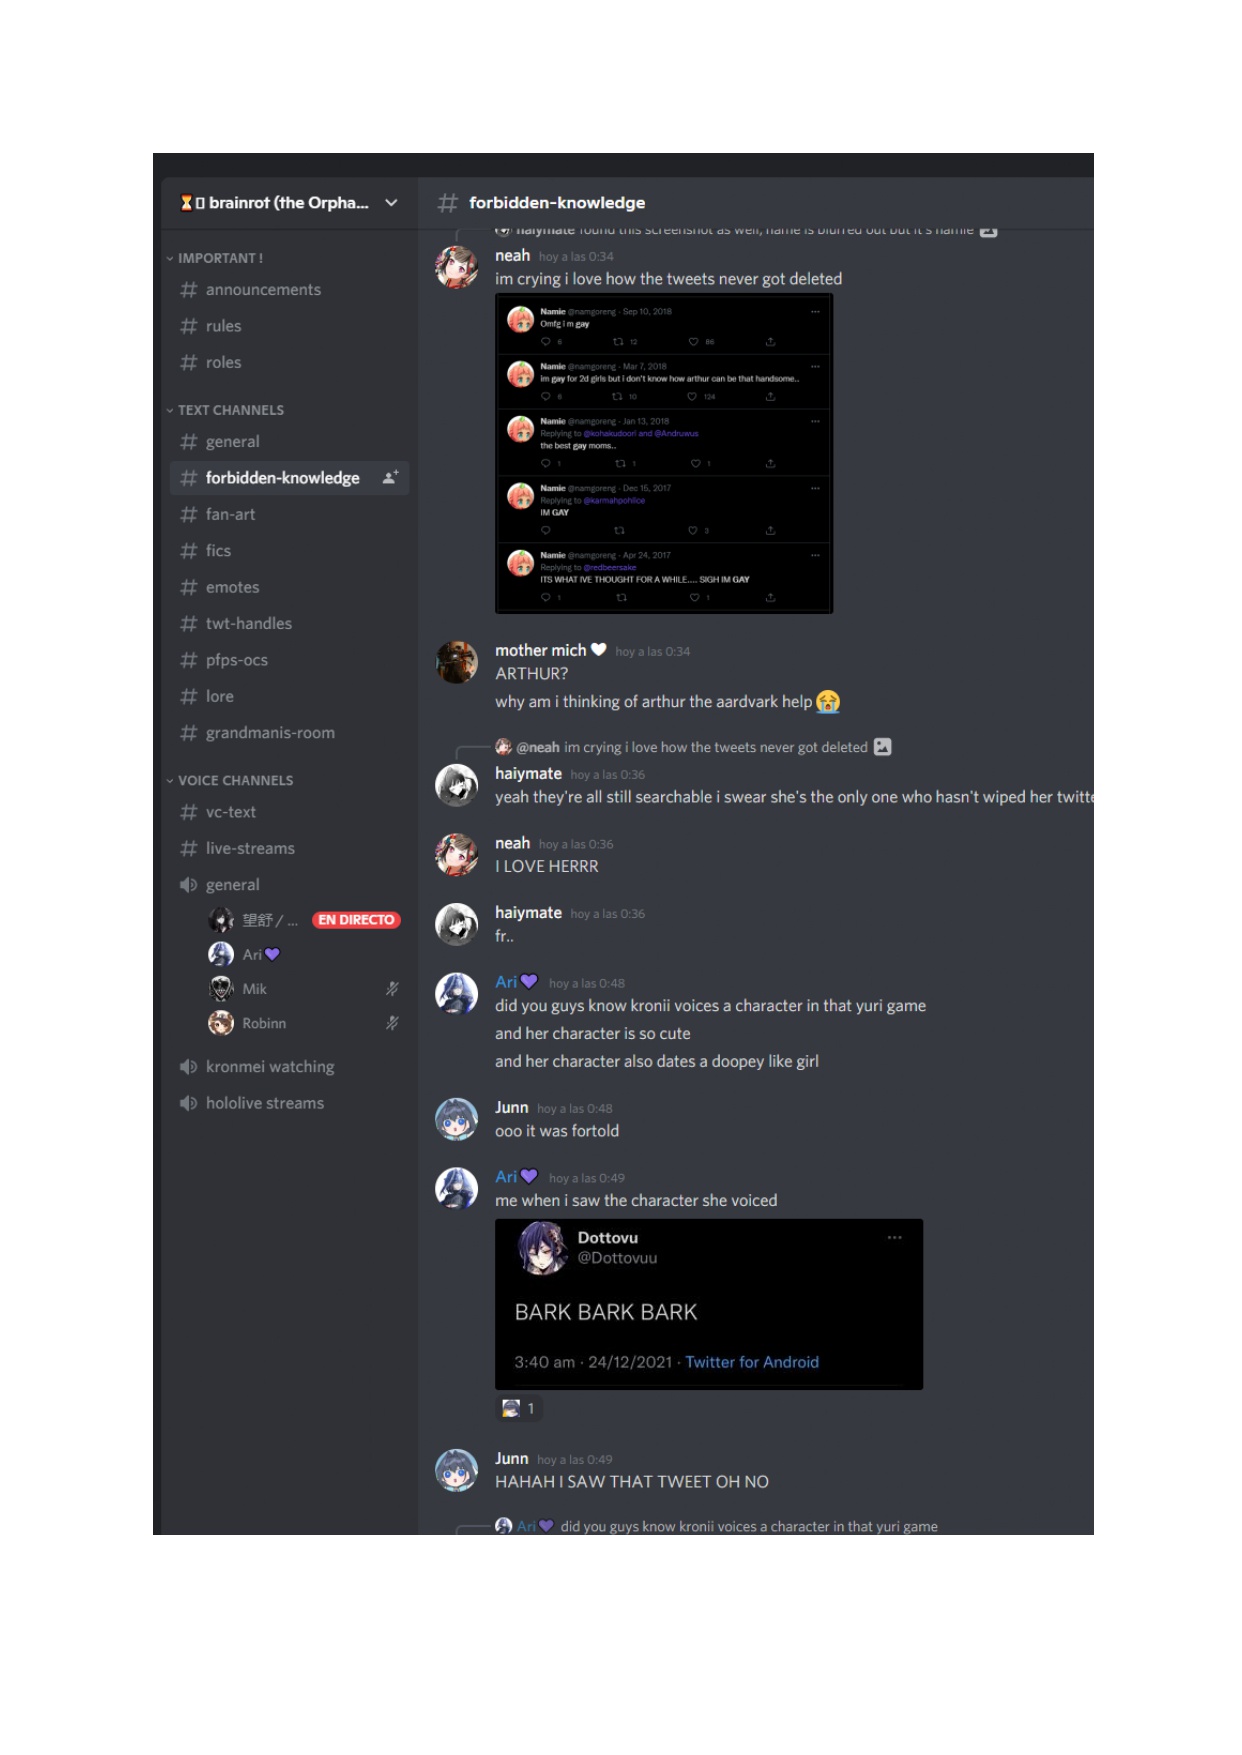Click the EN DIRECTO live badge
This screenshot has height=1755, width=1242.
click(356, 920)
